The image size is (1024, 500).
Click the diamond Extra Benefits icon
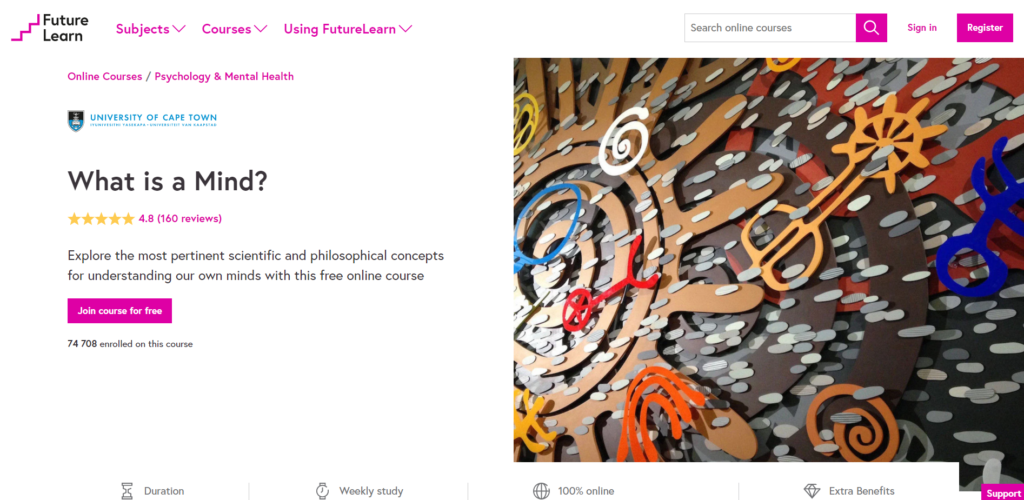click(812, 491)
